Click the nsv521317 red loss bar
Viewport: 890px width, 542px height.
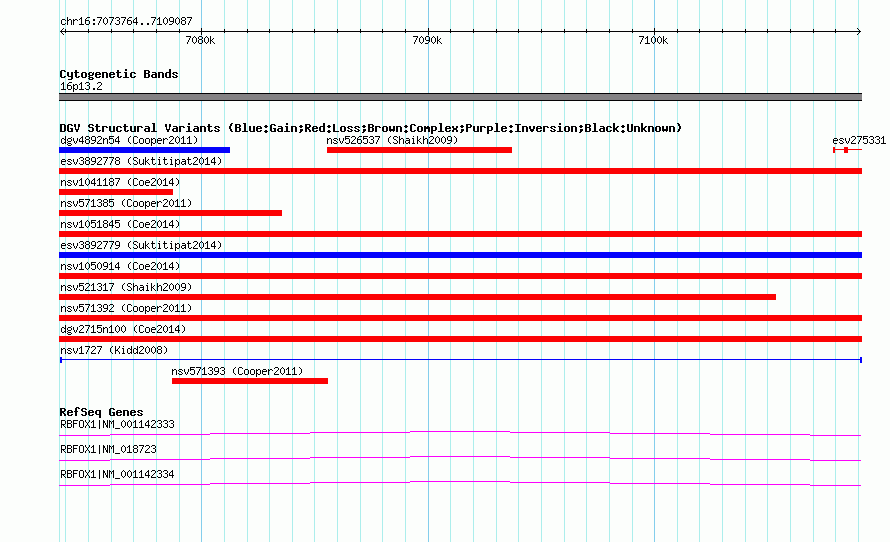coord(418,297)
